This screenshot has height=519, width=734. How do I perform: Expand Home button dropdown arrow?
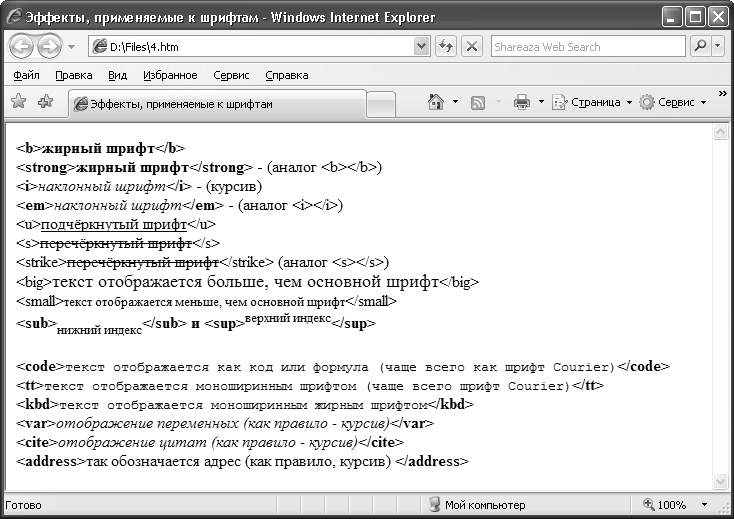455,102
